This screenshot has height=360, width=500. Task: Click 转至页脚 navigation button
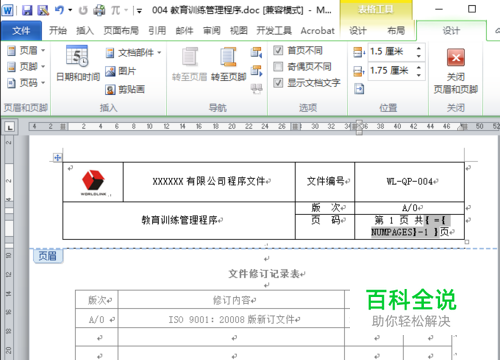pyautogui.click(x=228, y=64)
